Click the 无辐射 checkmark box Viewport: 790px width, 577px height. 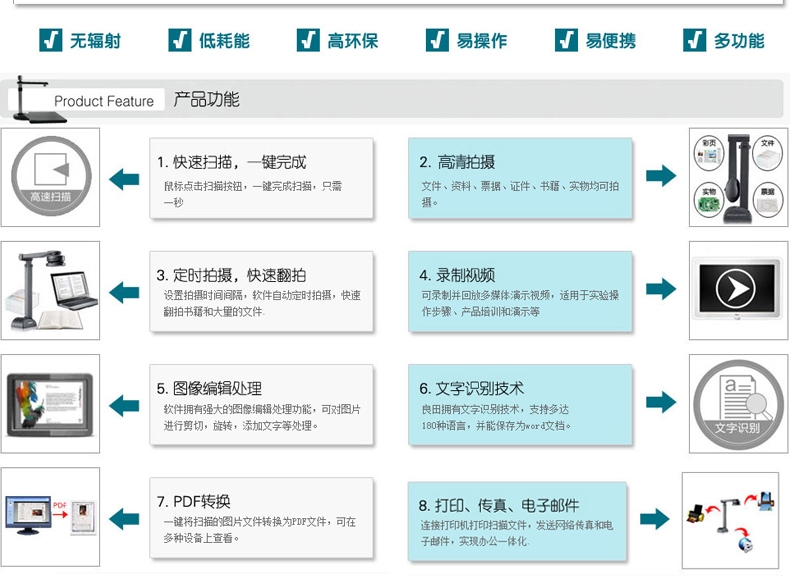point(51,40)
